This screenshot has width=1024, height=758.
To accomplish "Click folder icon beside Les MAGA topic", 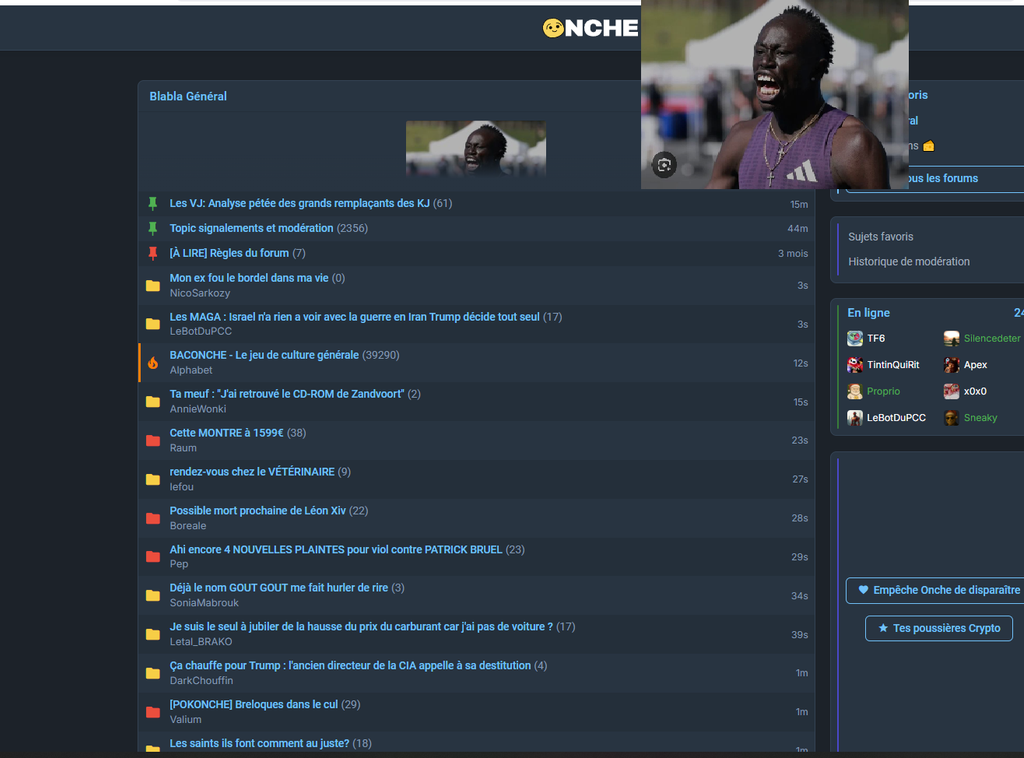I will [153, 324].
